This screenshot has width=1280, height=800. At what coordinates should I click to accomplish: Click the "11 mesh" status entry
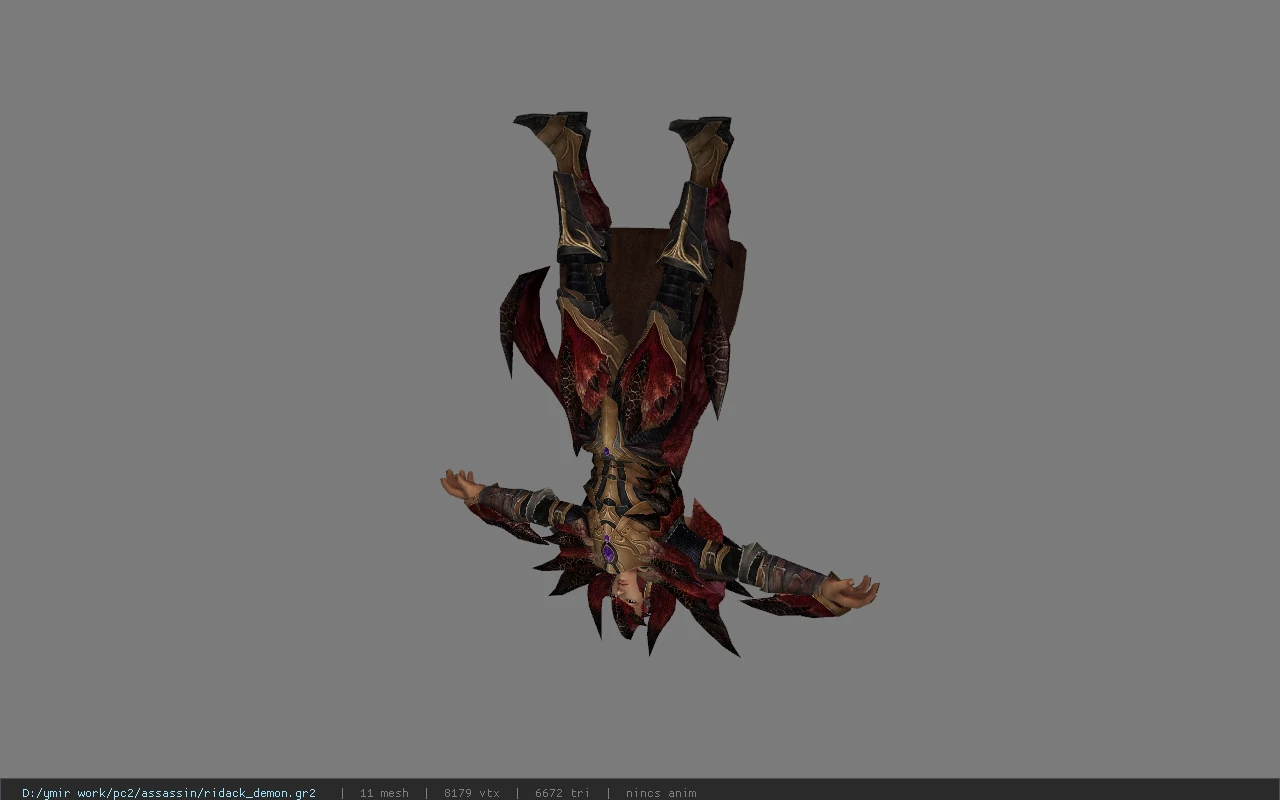384,793
